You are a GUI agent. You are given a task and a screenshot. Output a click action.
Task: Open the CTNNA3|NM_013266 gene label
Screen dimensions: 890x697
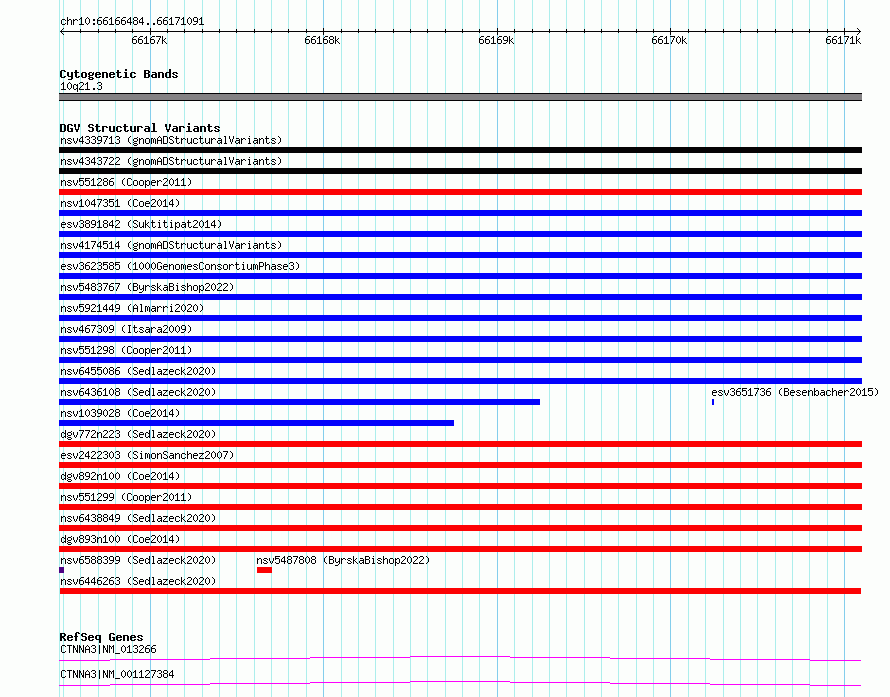click(x=108, y=649)
